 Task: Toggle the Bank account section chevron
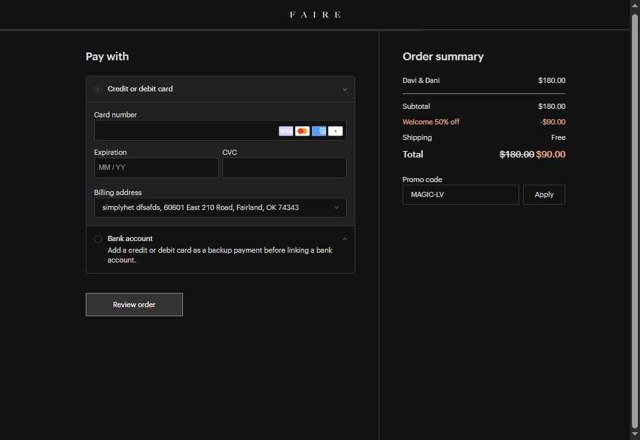pos(344,239)
